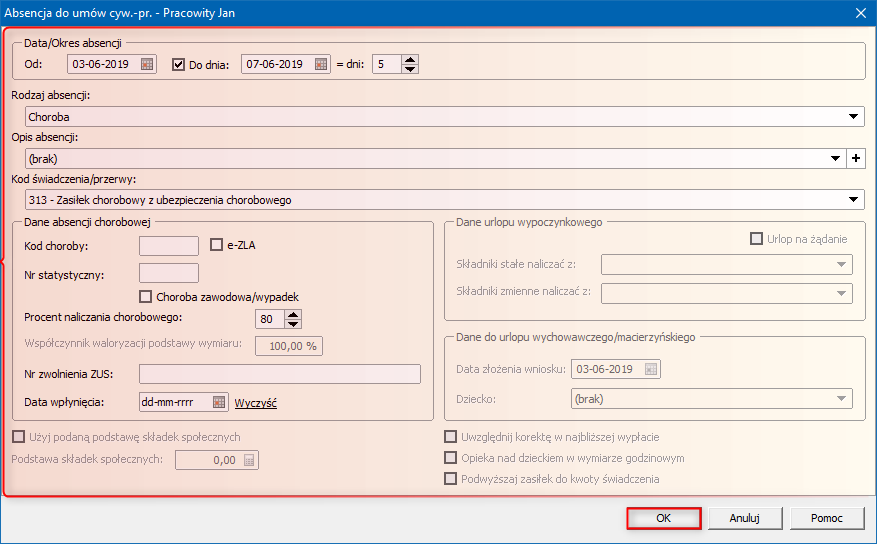
Task: Click the dni number field
Action: click(x=386, y=64)
